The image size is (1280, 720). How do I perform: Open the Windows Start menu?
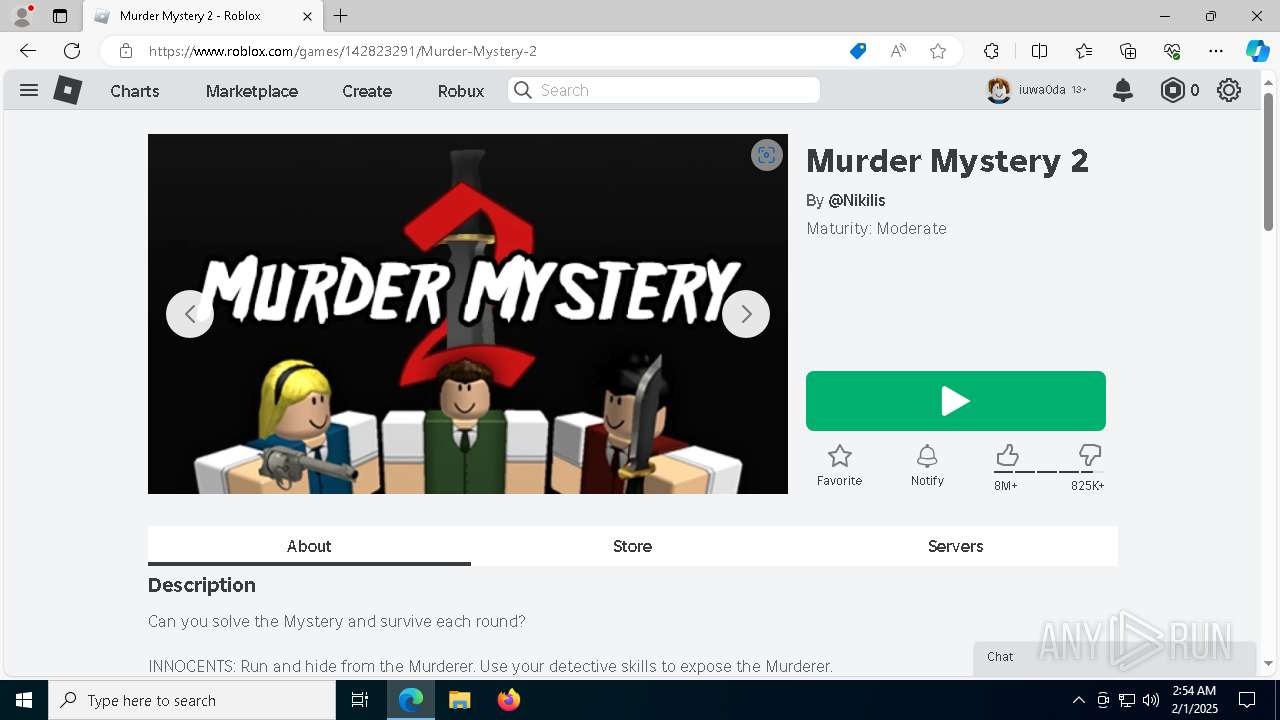(24, 700)
